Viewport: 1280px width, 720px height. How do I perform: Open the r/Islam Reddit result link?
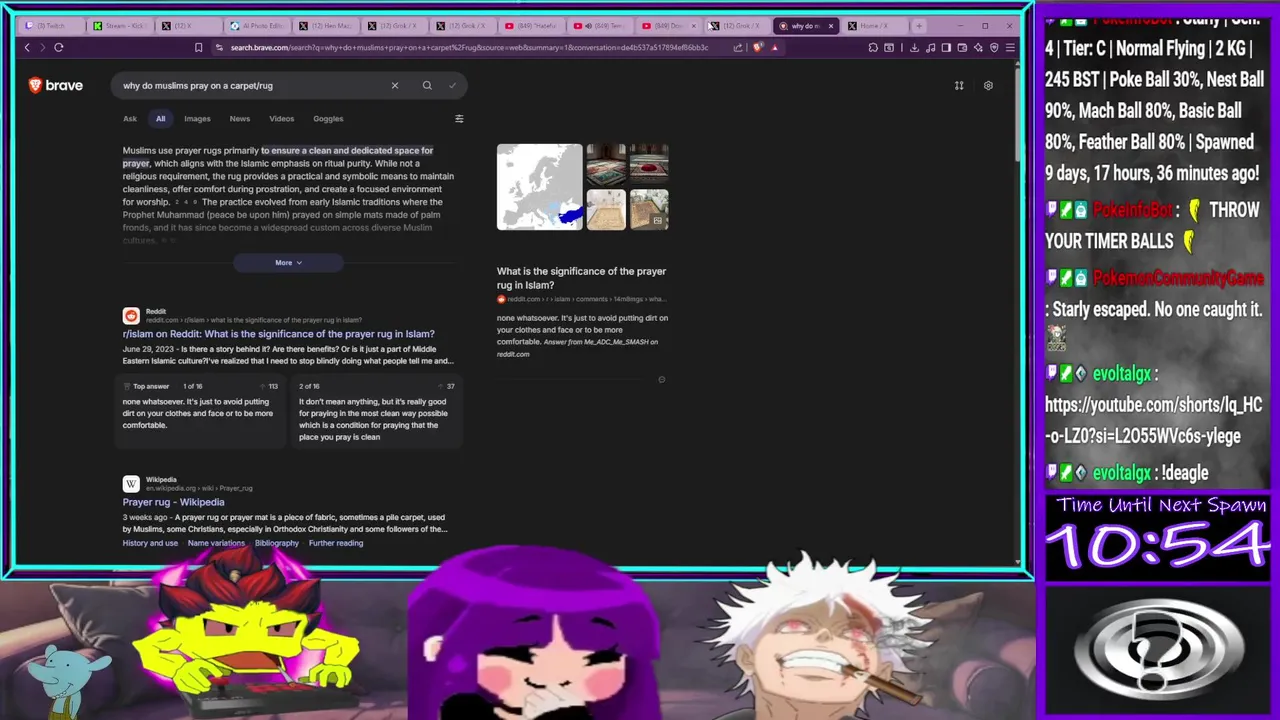[278, 334]
